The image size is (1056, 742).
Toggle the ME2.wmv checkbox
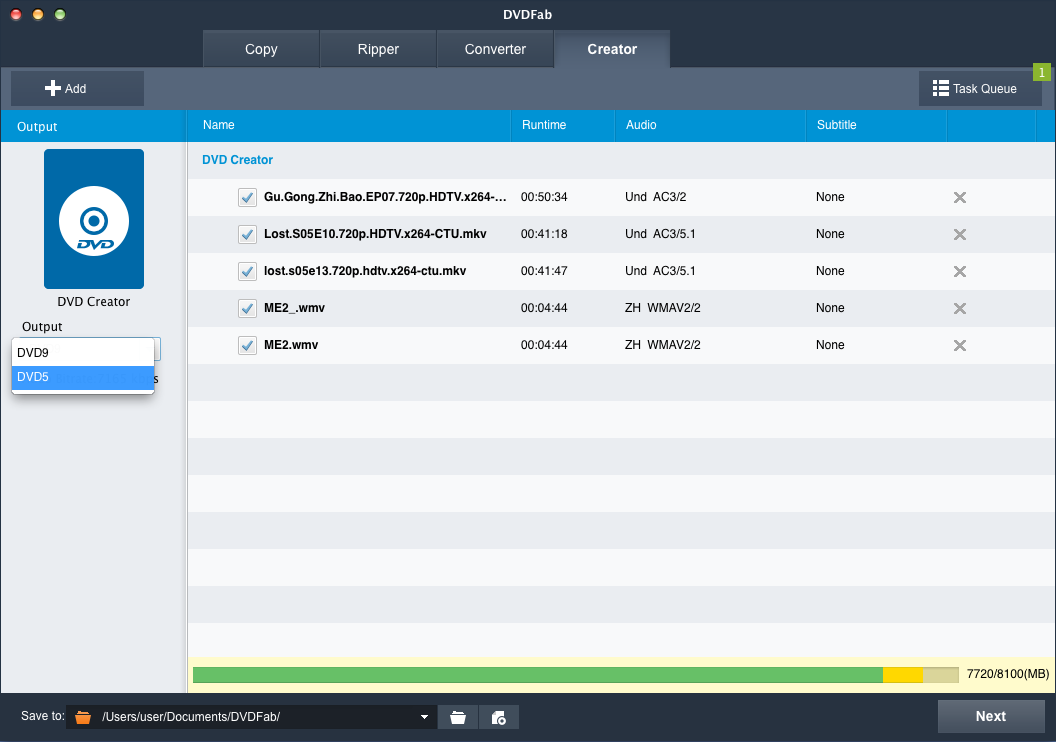(247, 345)
